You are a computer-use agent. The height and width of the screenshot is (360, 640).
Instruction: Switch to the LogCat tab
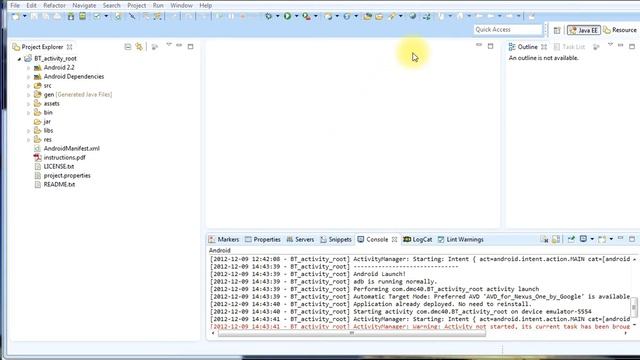click(418, 240)
